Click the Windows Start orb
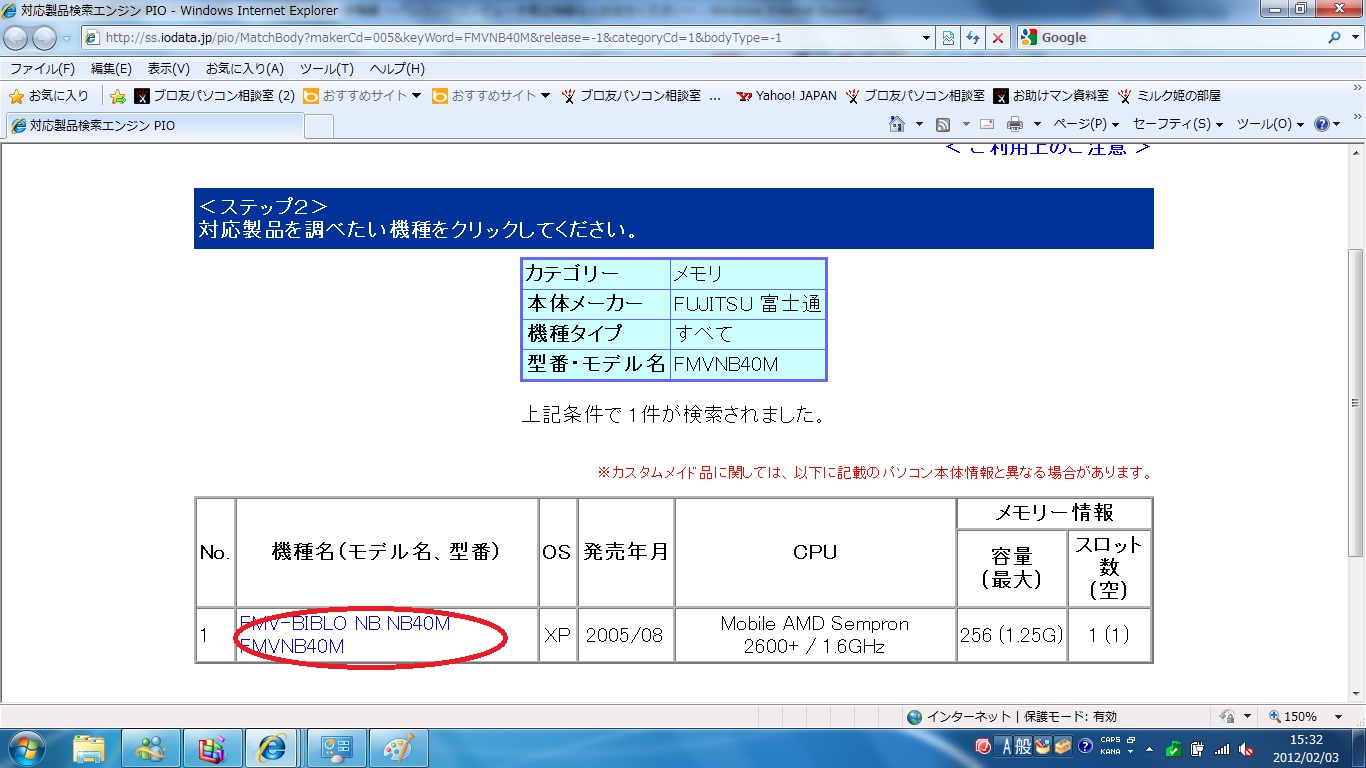The width and height of the screenshot is (1366, 768). point(25,748)
